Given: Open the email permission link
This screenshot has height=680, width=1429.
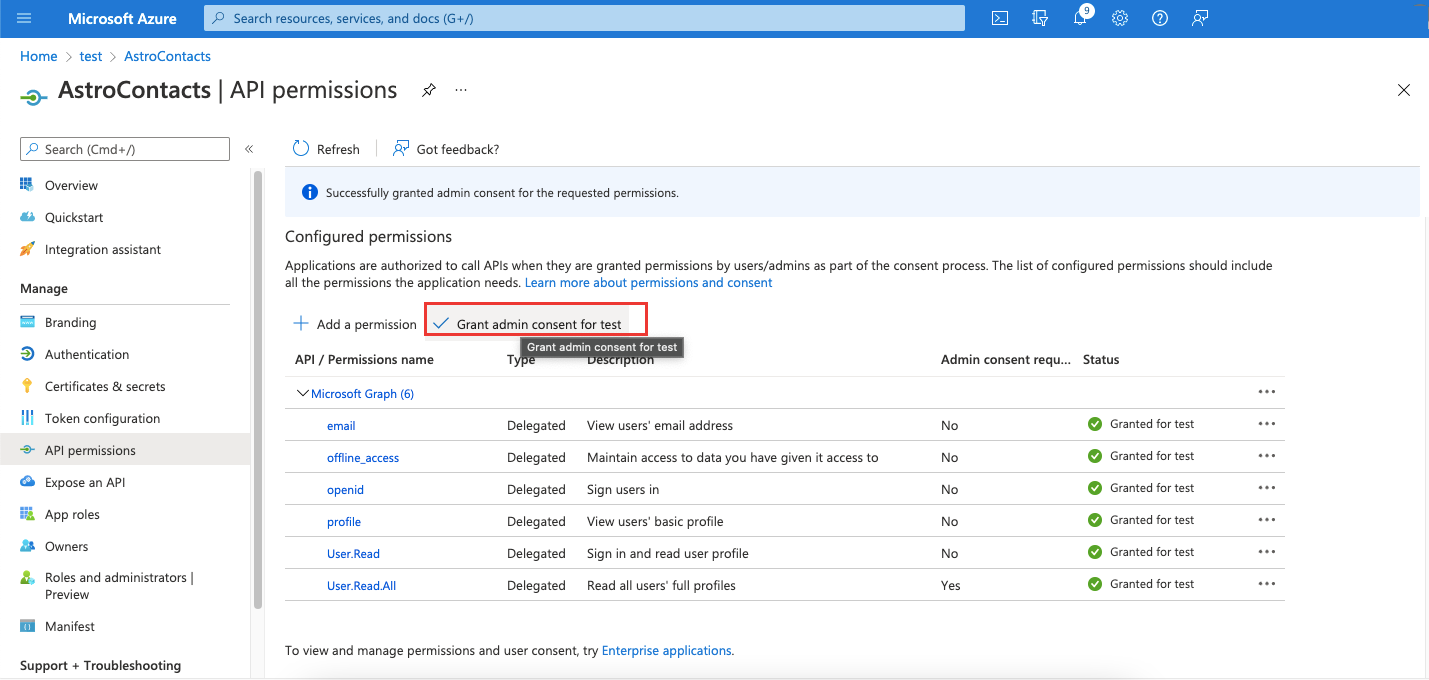Looking at the screenshot, I should [x=341, y=426].
